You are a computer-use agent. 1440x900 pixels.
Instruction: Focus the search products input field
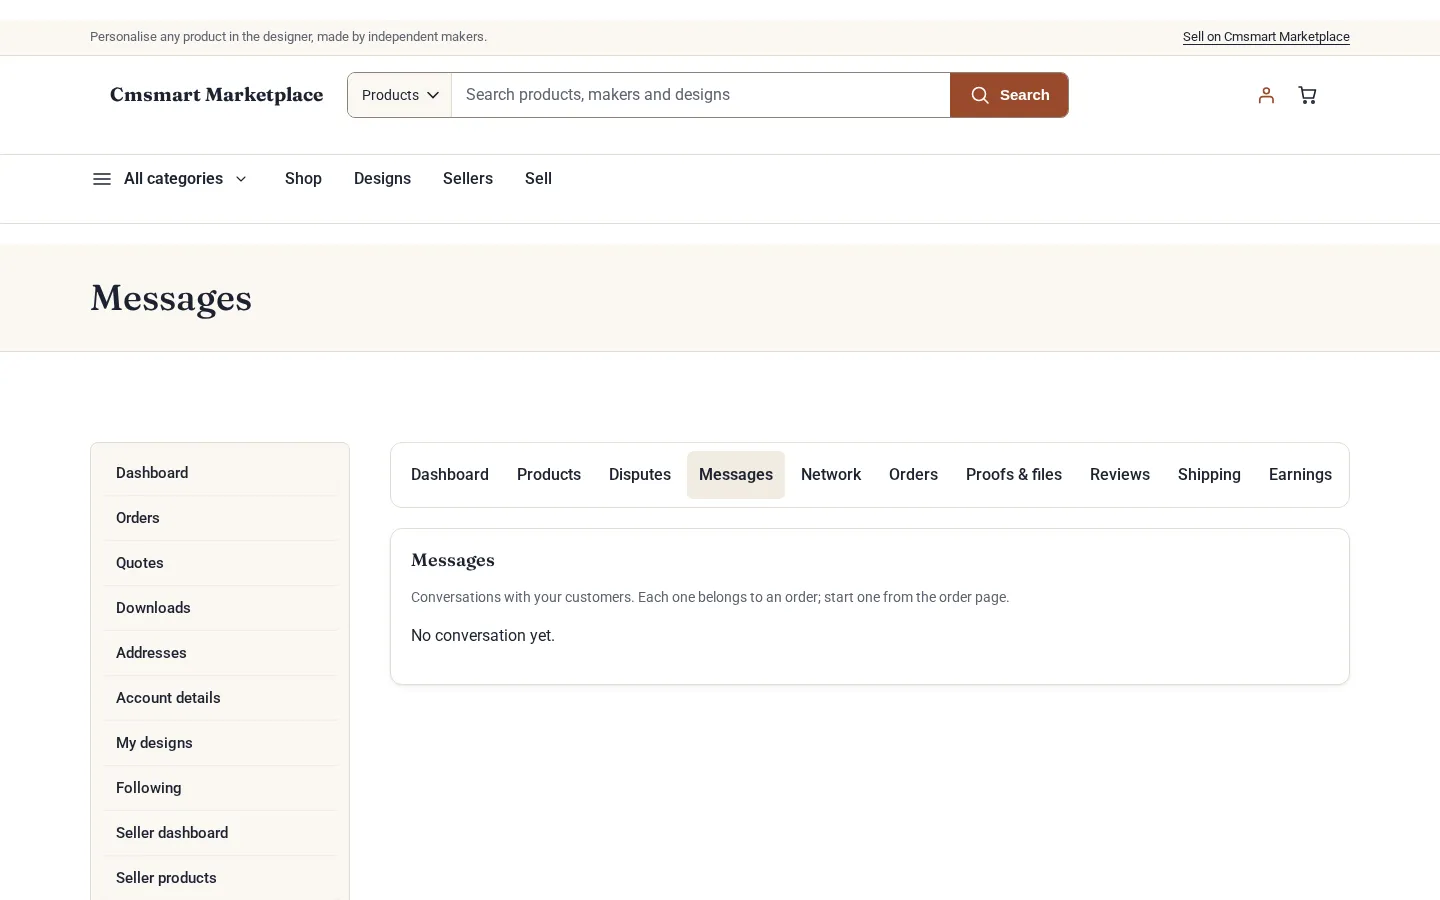point(700,95)
